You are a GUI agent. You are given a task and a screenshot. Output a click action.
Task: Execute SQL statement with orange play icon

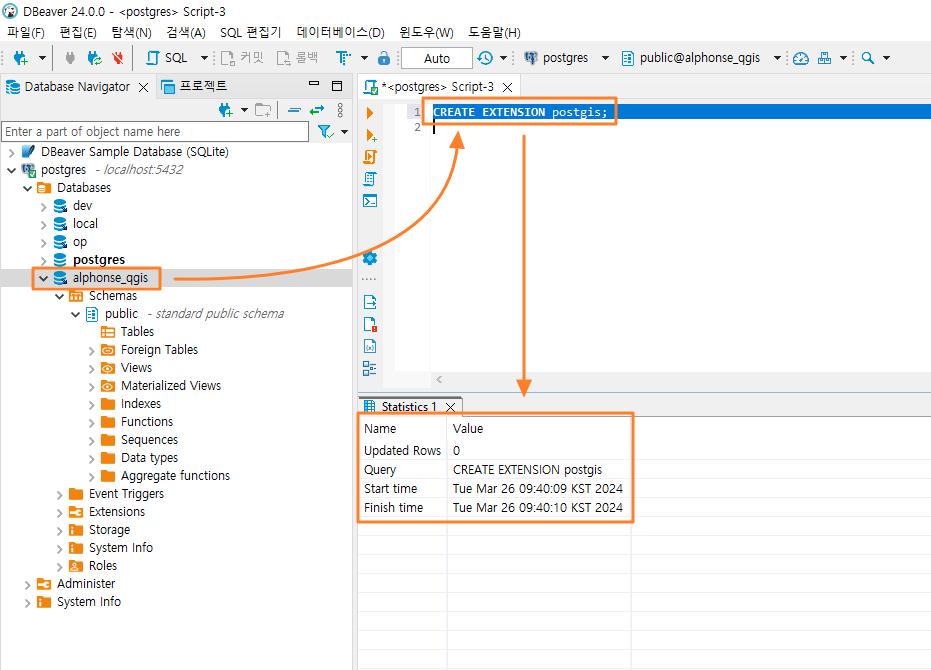click(370, 113)
